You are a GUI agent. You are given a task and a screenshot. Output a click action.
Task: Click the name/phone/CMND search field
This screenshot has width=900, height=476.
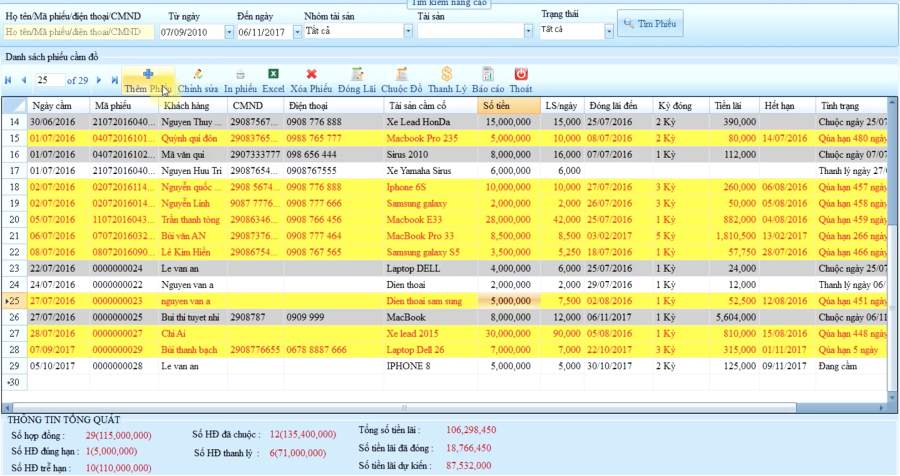(79, 32)
